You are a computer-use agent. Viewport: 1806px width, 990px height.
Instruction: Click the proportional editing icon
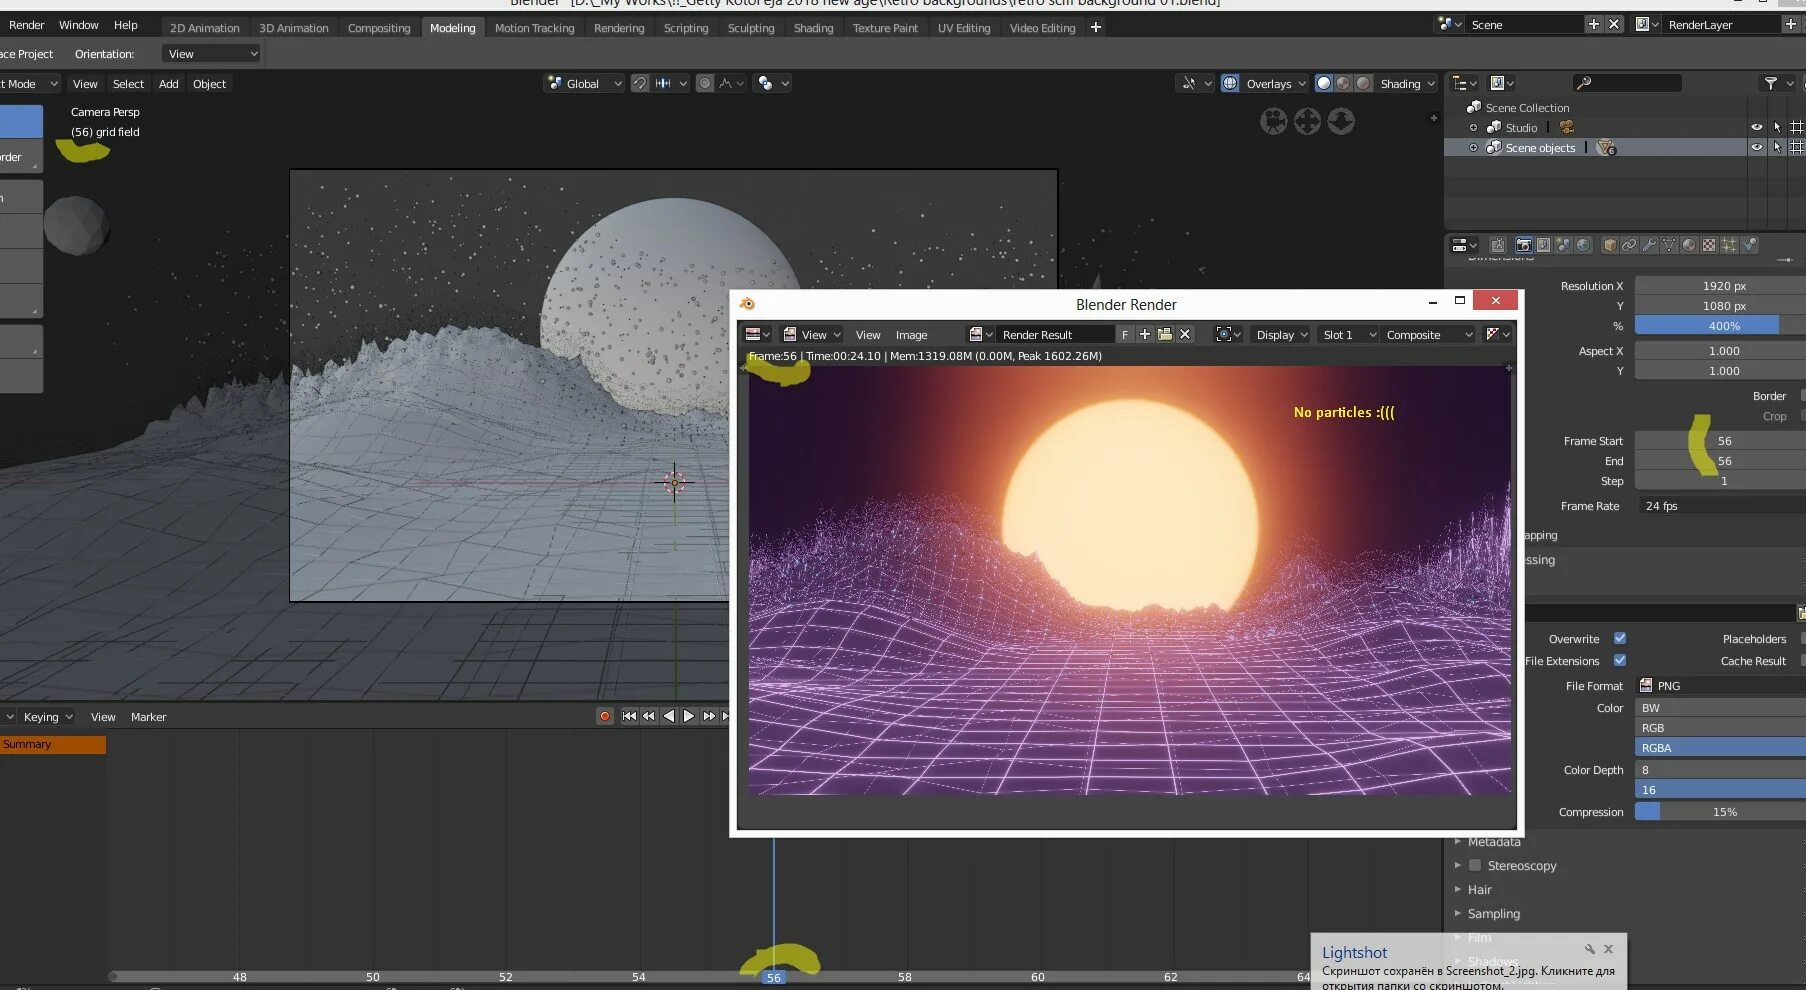coord(705,84)
